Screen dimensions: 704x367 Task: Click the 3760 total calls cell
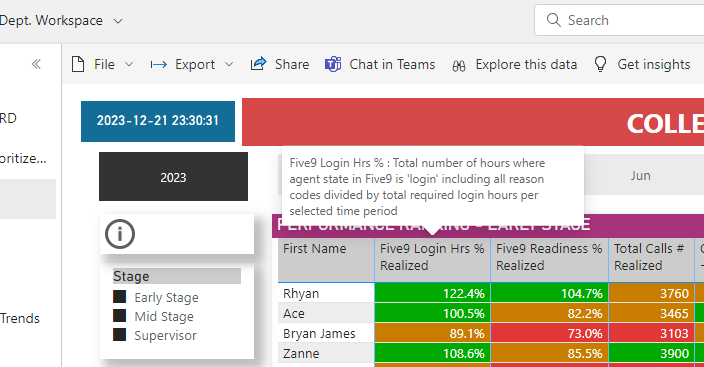click(651, 293)
